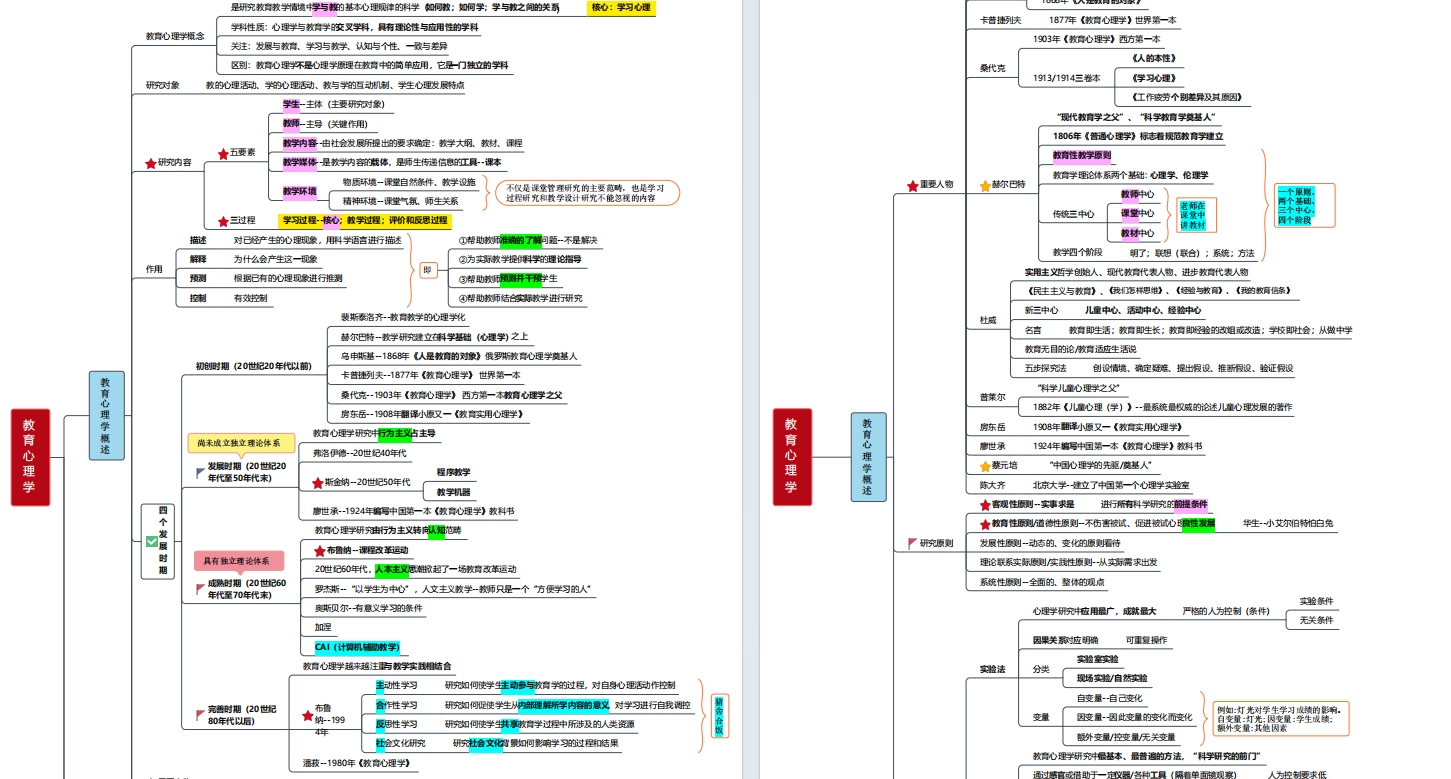Screen dimensions: 1451x779
Task: Click the red flag beside 成熟时期
Action: click(x=200, y=589)
